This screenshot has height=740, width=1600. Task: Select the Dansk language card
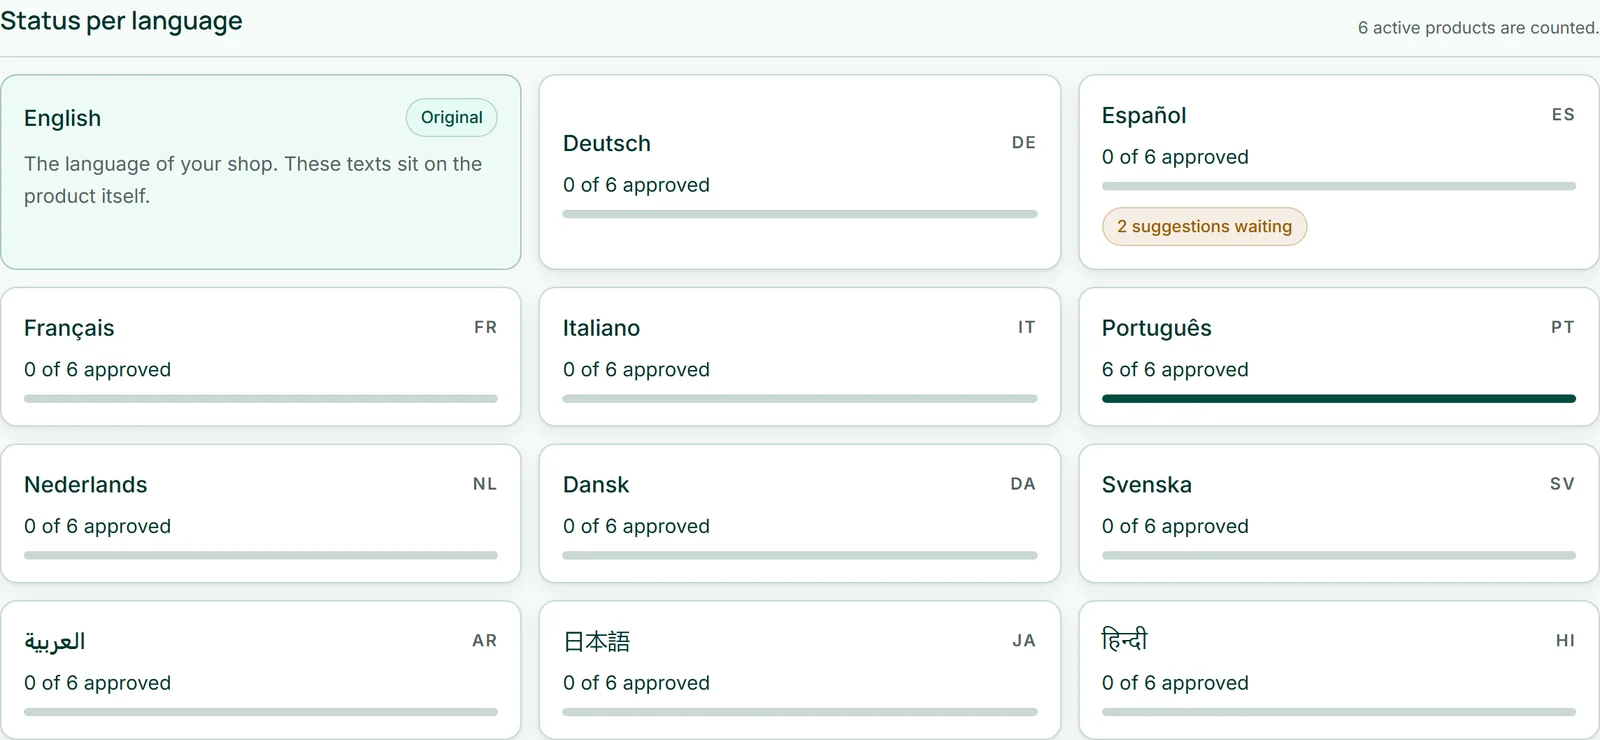799,513
